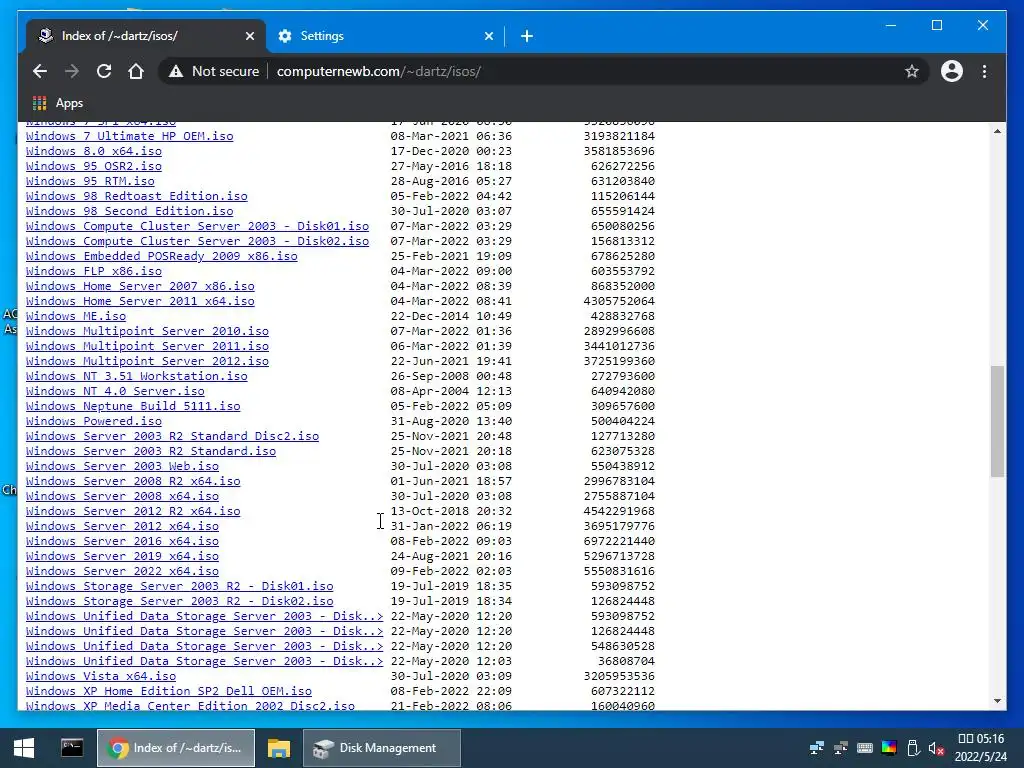Viewport: 1024px width, 768px height.
Task: Click the USB safely remove tray icon
Action: [913, 748]
